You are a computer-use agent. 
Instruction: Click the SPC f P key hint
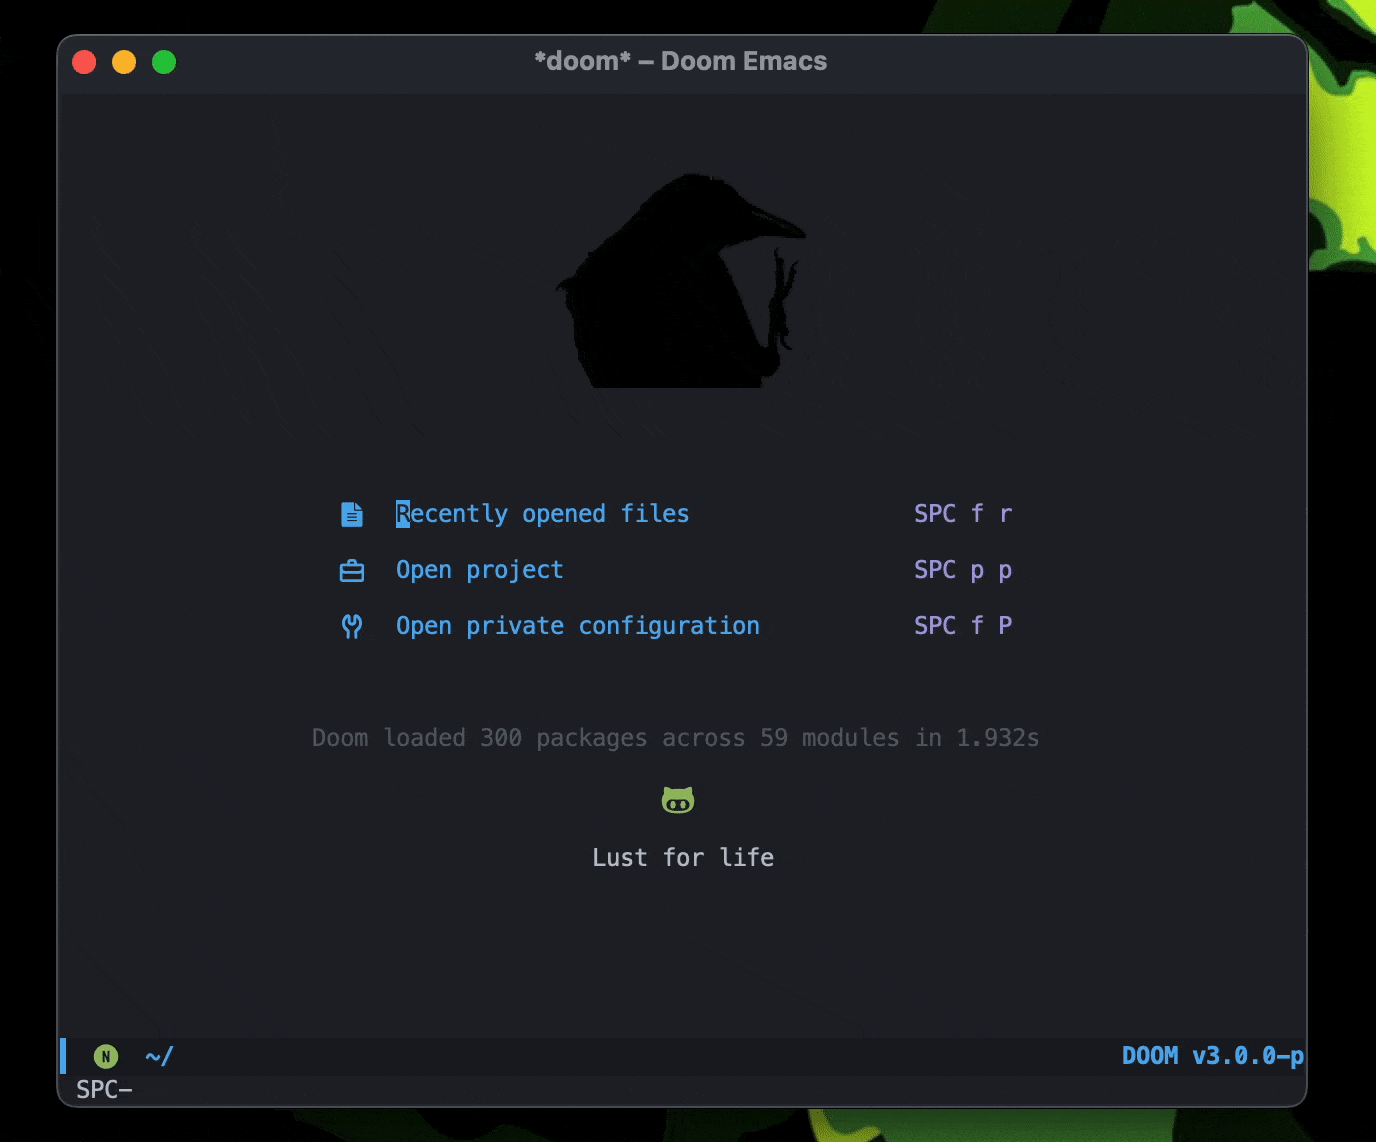(x=963, y=626)
